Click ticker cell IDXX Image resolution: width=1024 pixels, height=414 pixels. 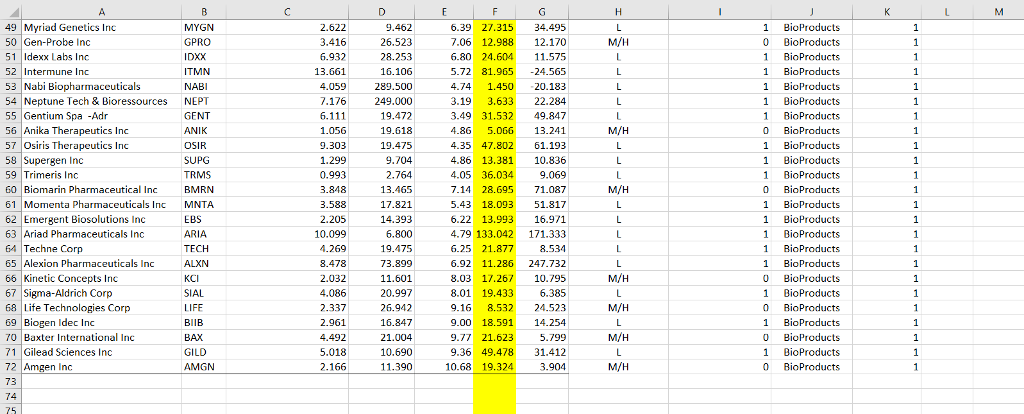tap(204, 57)
